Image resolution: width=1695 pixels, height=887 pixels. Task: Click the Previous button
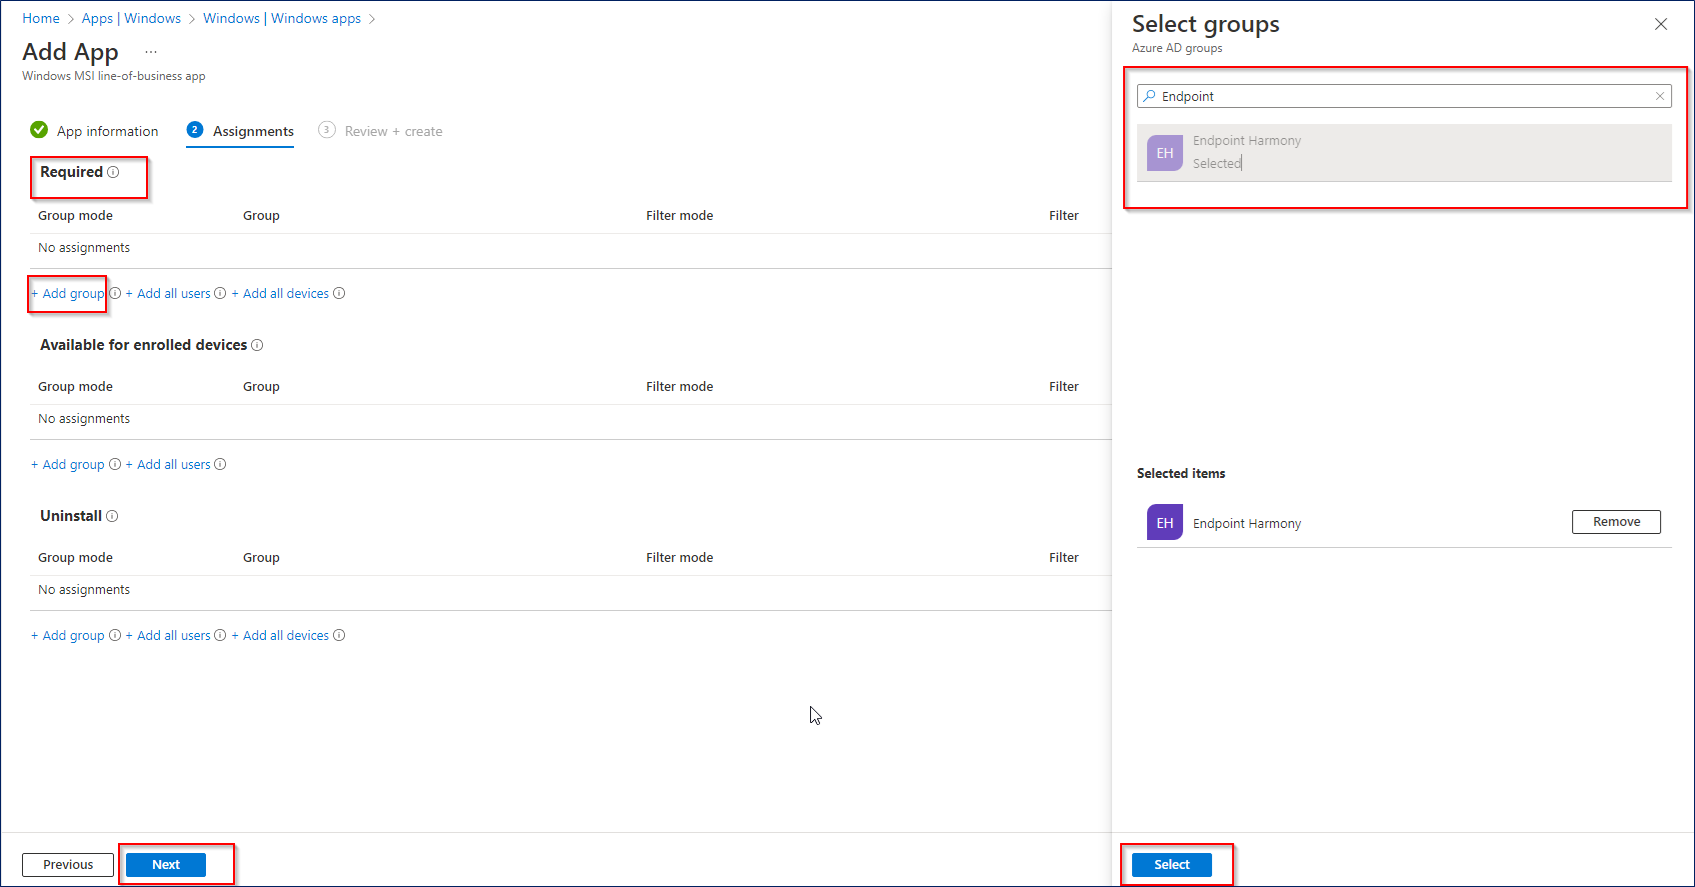click(x=68, y=864)
